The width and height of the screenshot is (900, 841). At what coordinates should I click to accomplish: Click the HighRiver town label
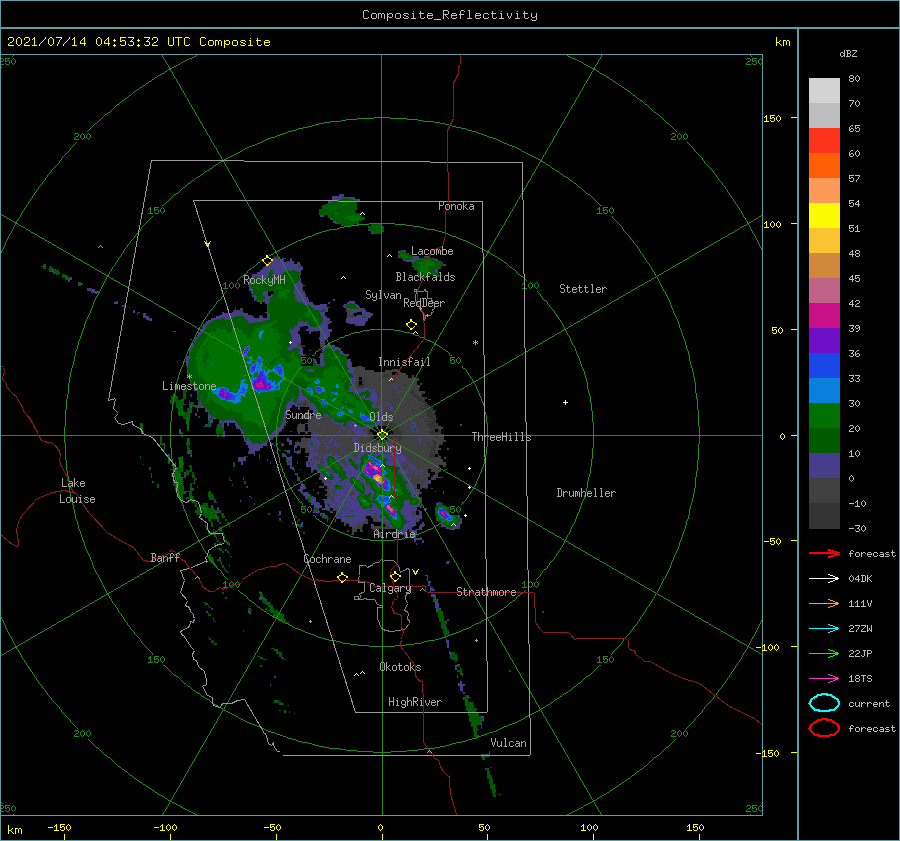(414, 702)
